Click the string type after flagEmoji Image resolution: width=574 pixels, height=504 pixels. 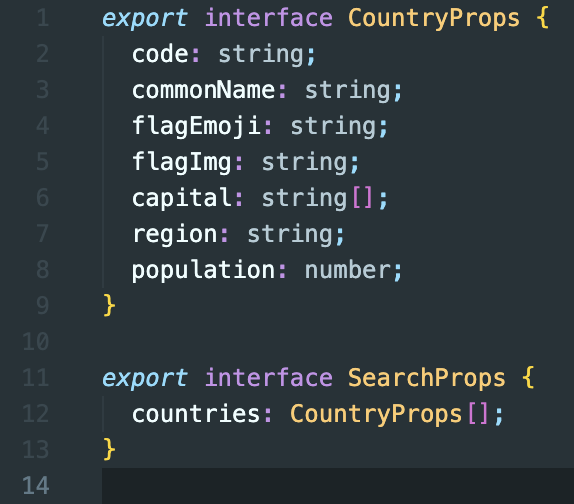[x=333, y=127]
